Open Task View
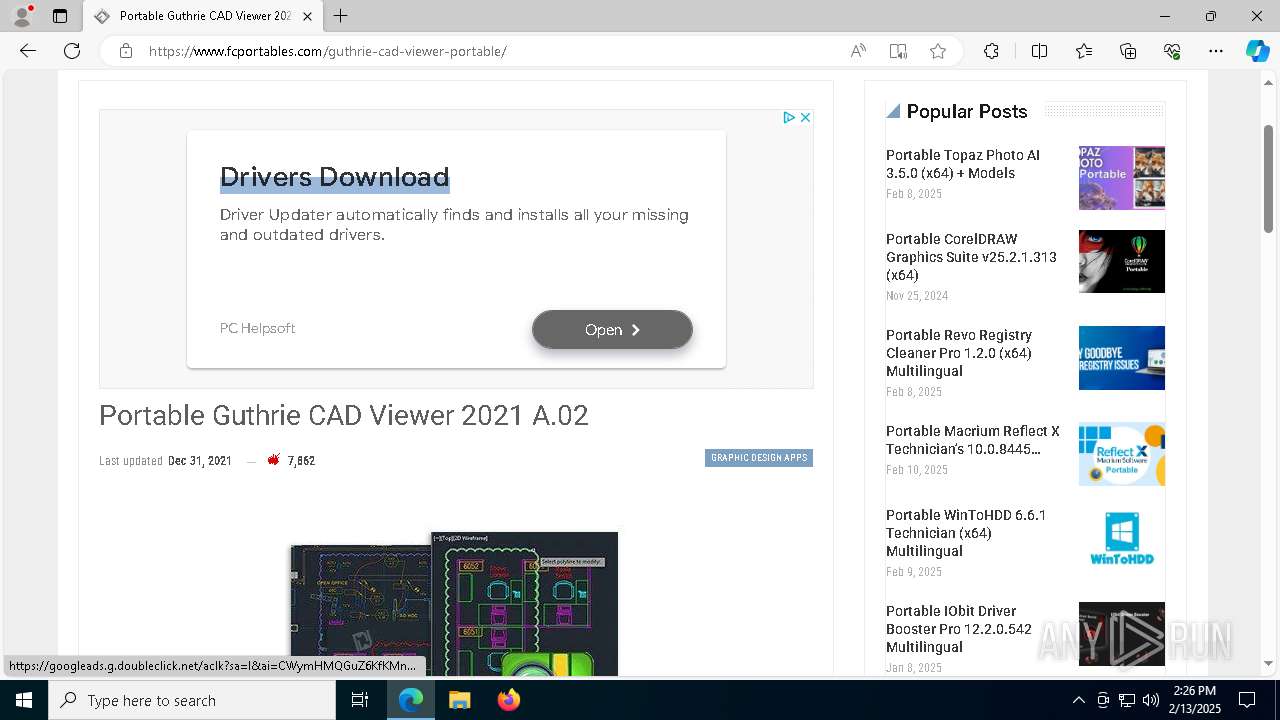1280x720 pixels. pyautogui.click(x=360, y=700)
